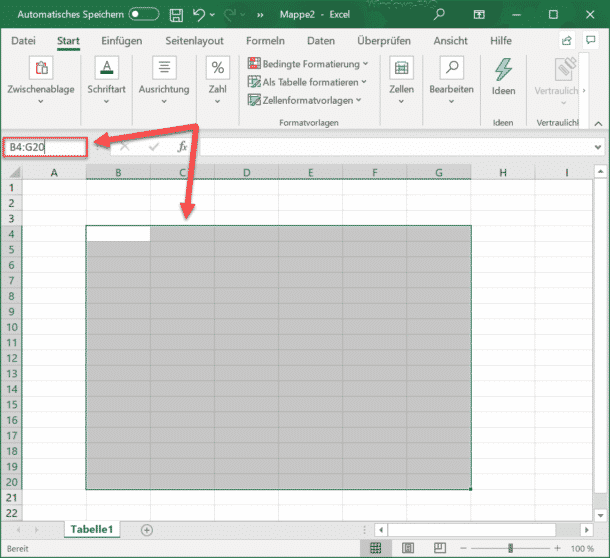Open the Schriftart font group

click(107, 69)
